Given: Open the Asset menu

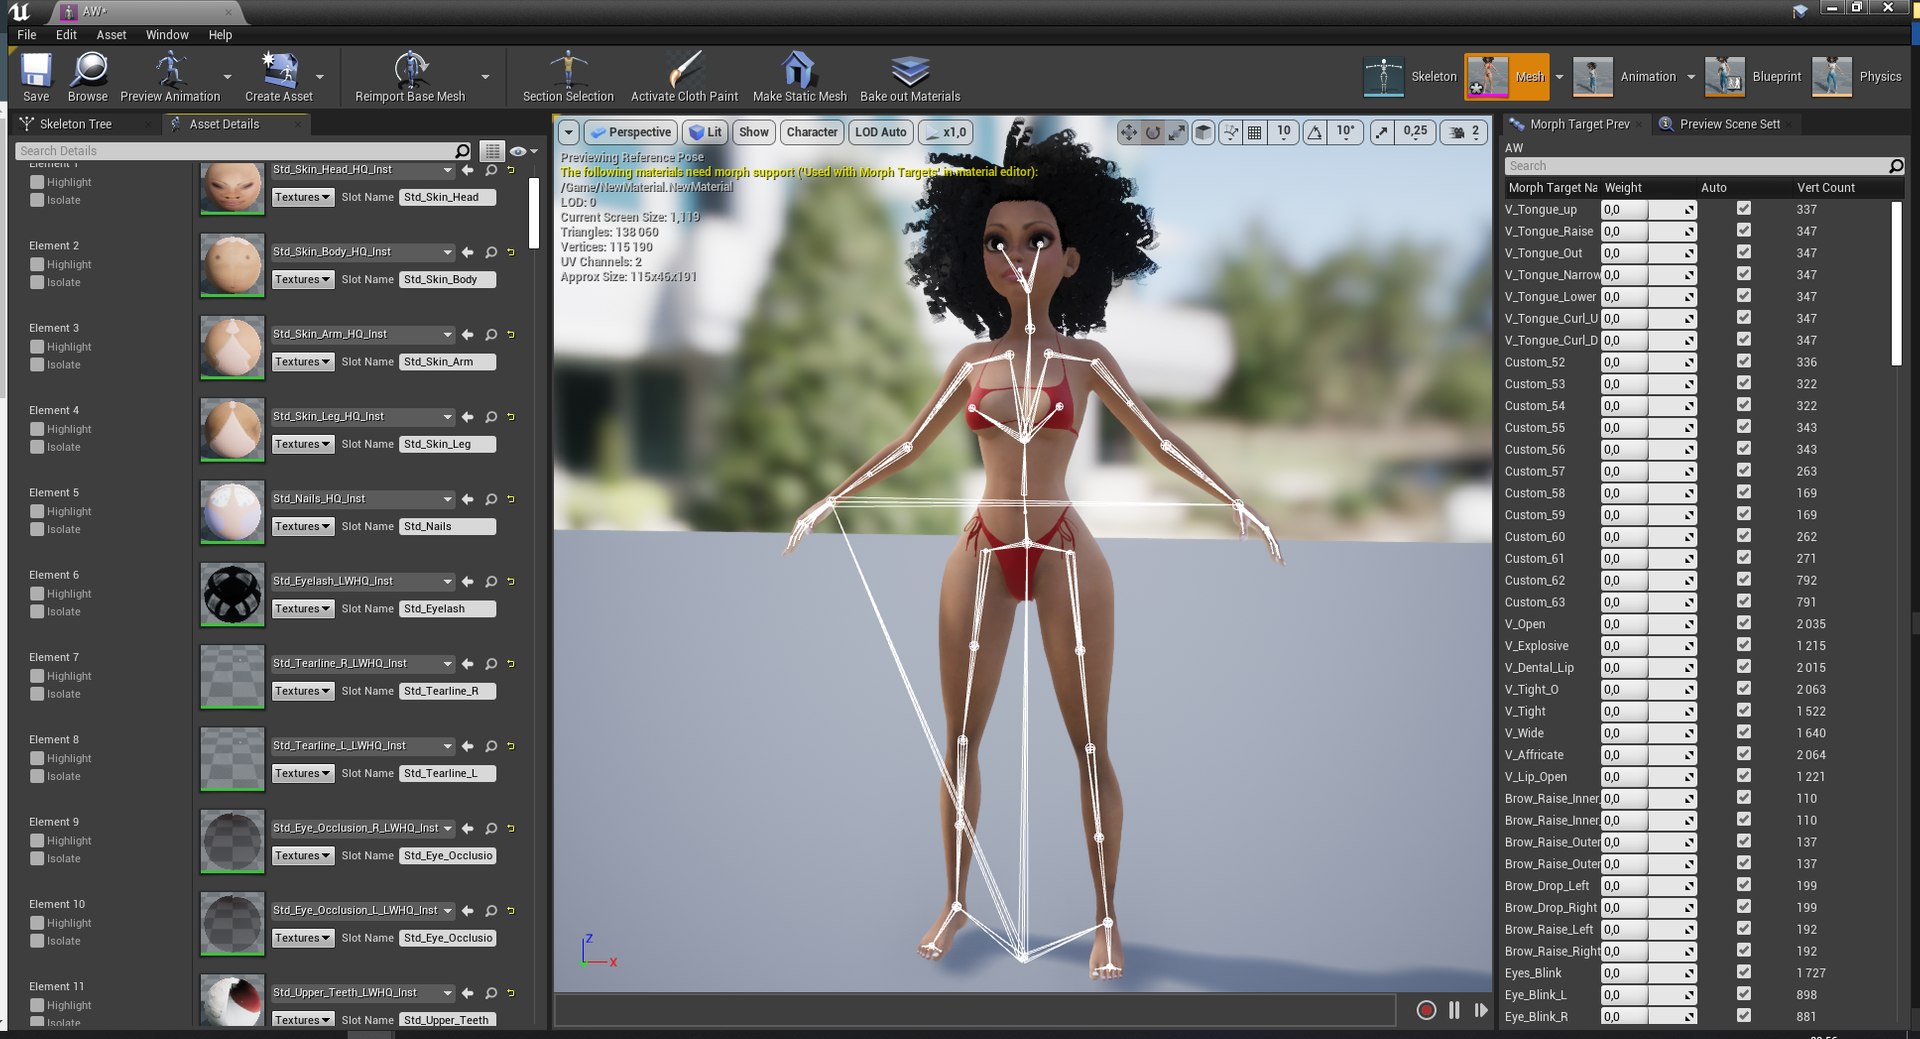Looking at the screenshot, I should click(111, 35).
